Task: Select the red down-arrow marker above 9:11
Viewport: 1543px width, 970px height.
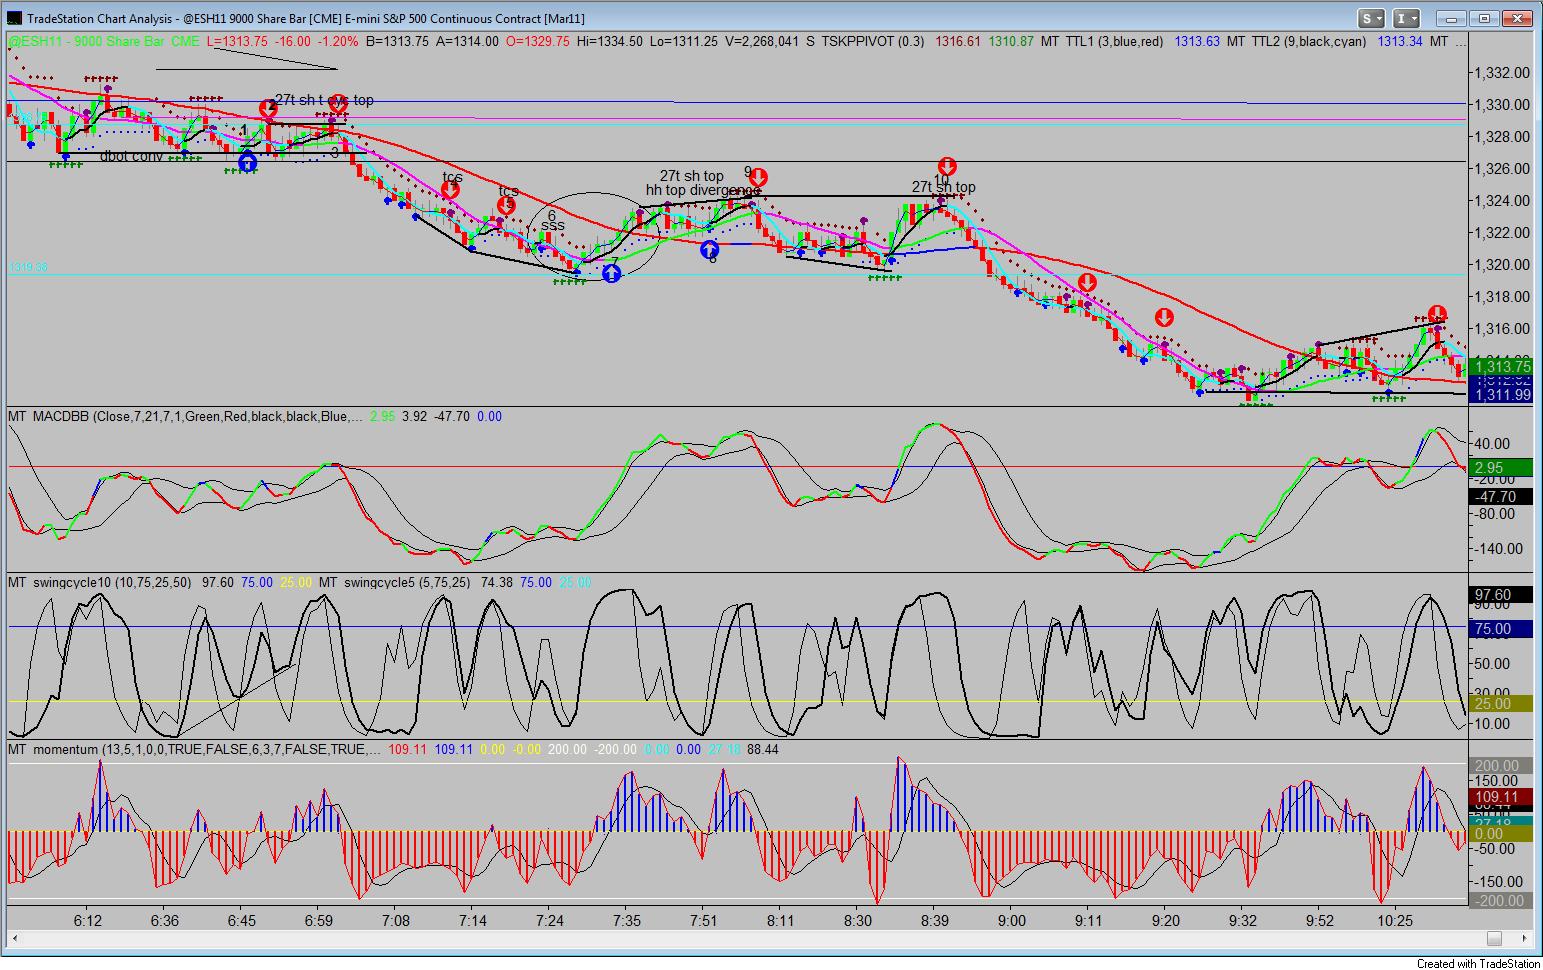Action: click(1087, 283)
